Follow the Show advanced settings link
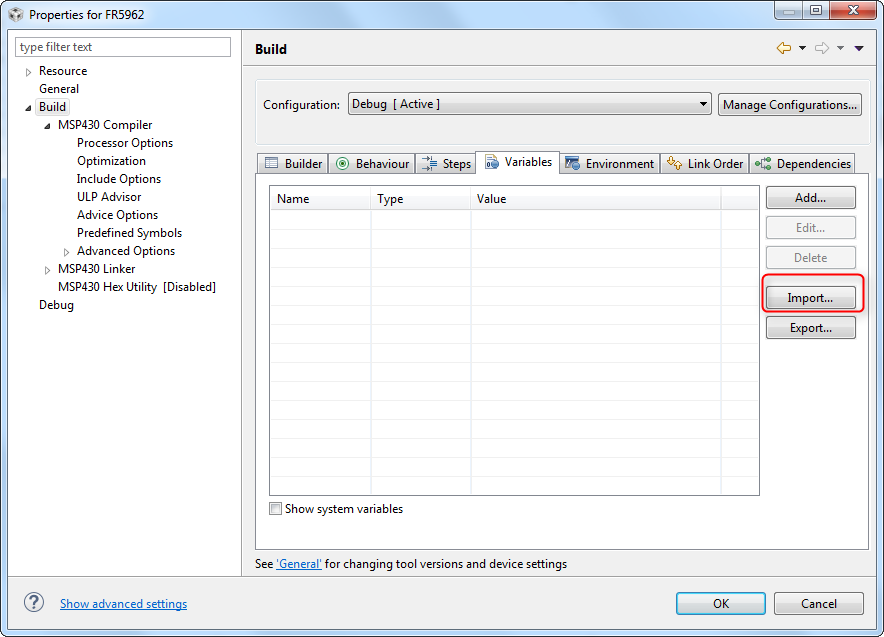 pyautogui.click(x=123, y=603)
